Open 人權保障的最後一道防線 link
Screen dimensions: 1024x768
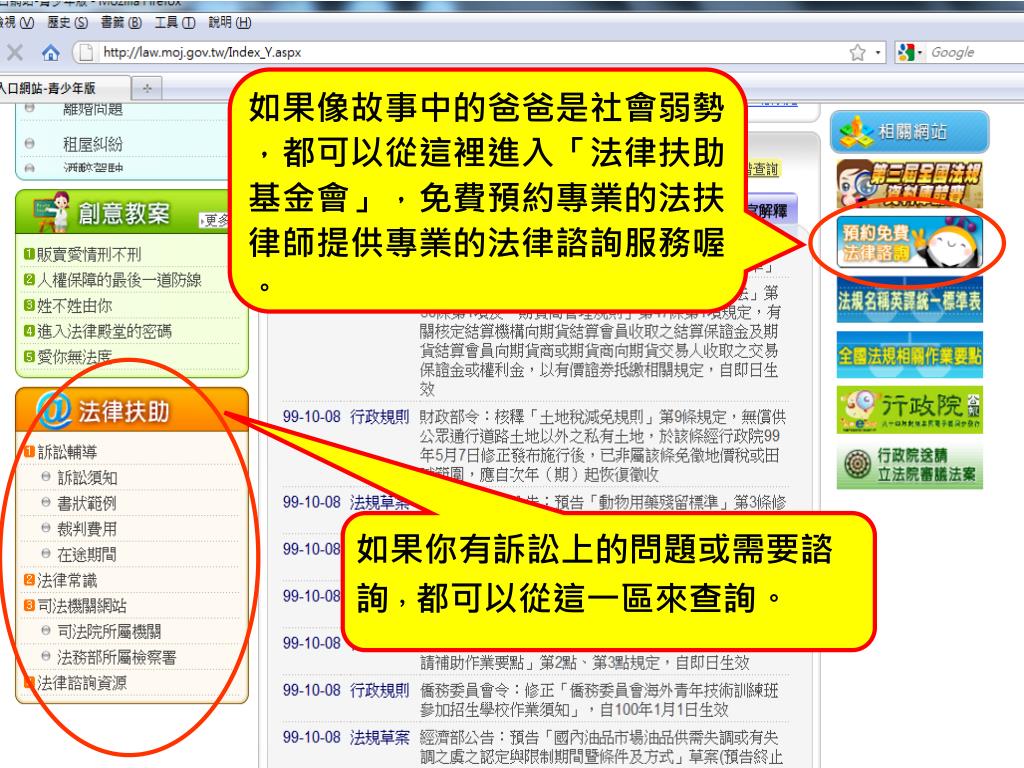tap(120, 280)
